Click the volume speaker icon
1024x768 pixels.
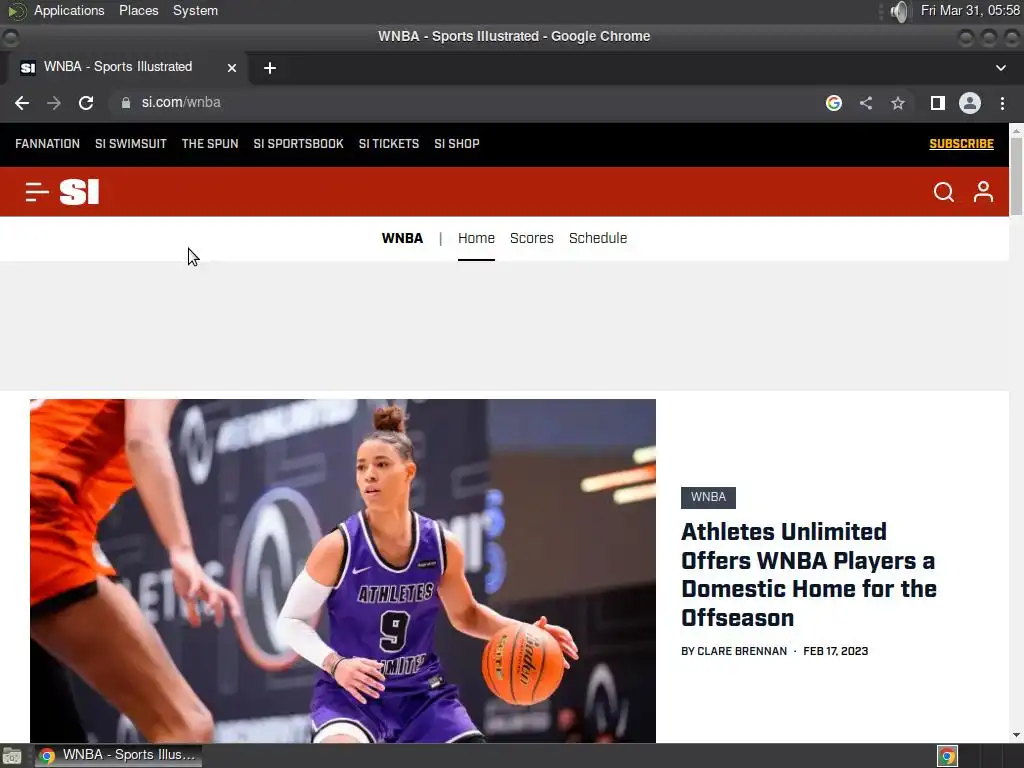coord(900,11)
